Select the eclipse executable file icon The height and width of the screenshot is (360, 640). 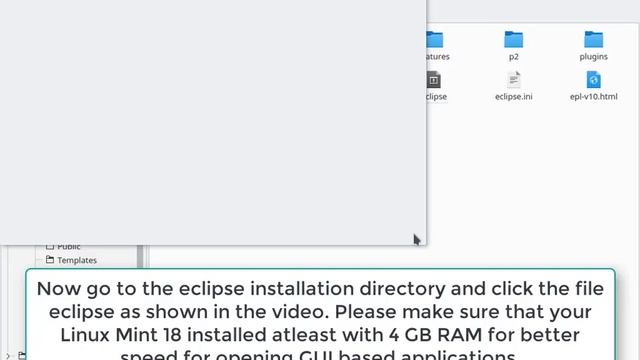434,80
